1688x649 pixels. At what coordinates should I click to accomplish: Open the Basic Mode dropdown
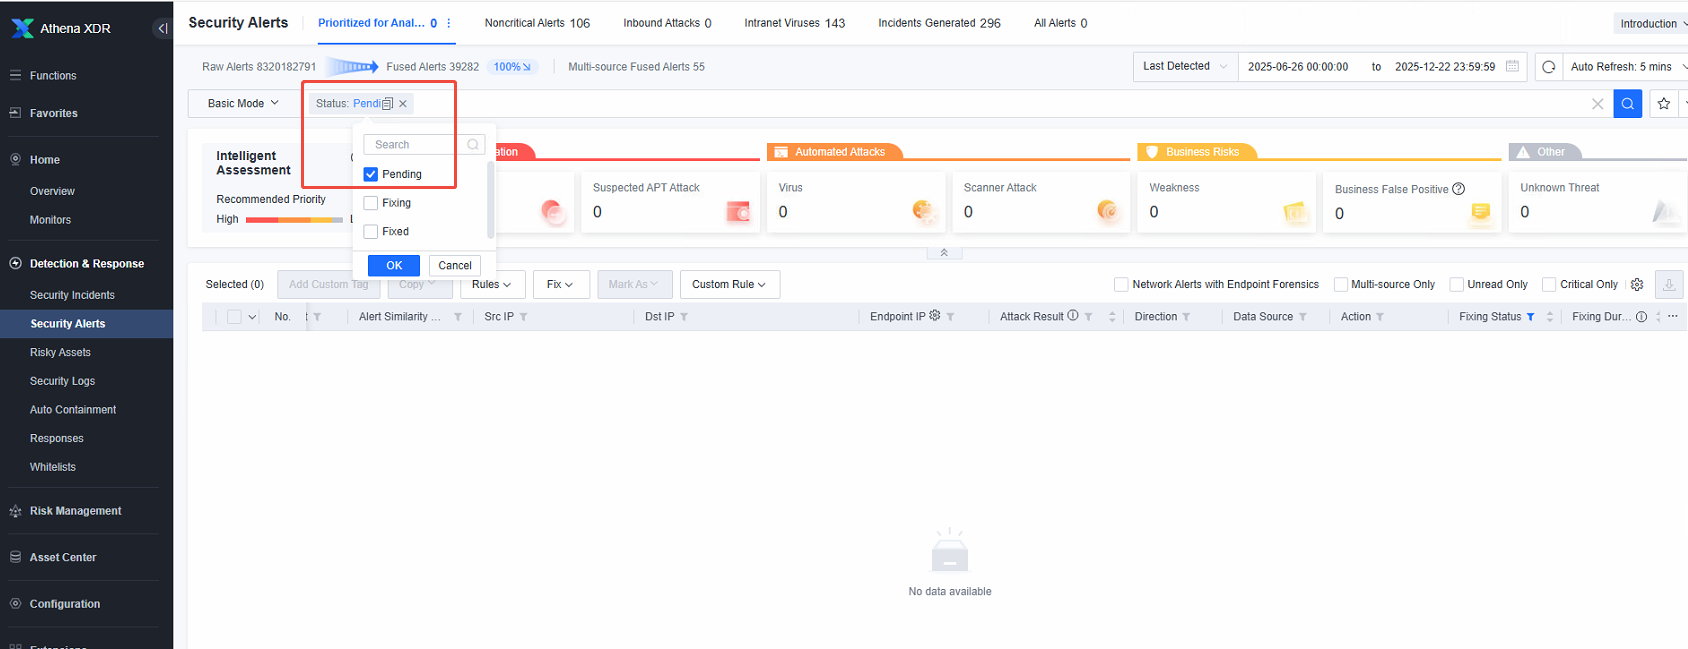(x=243, y=103)
